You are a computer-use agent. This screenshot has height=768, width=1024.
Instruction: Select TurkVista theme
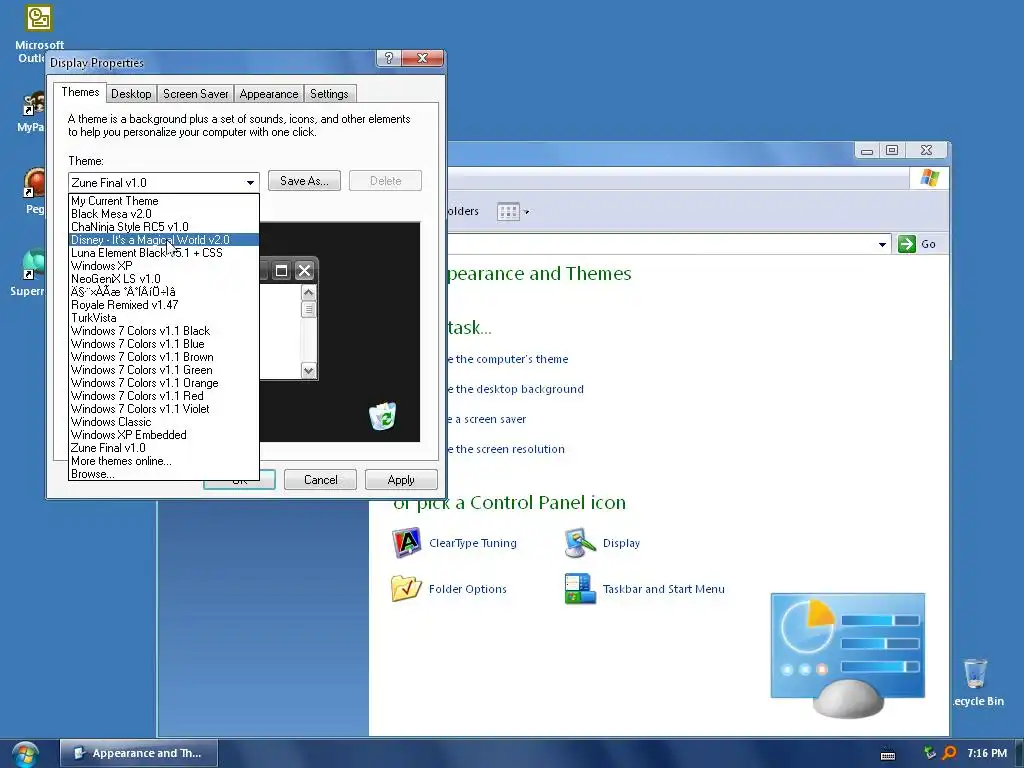point(164,318)
